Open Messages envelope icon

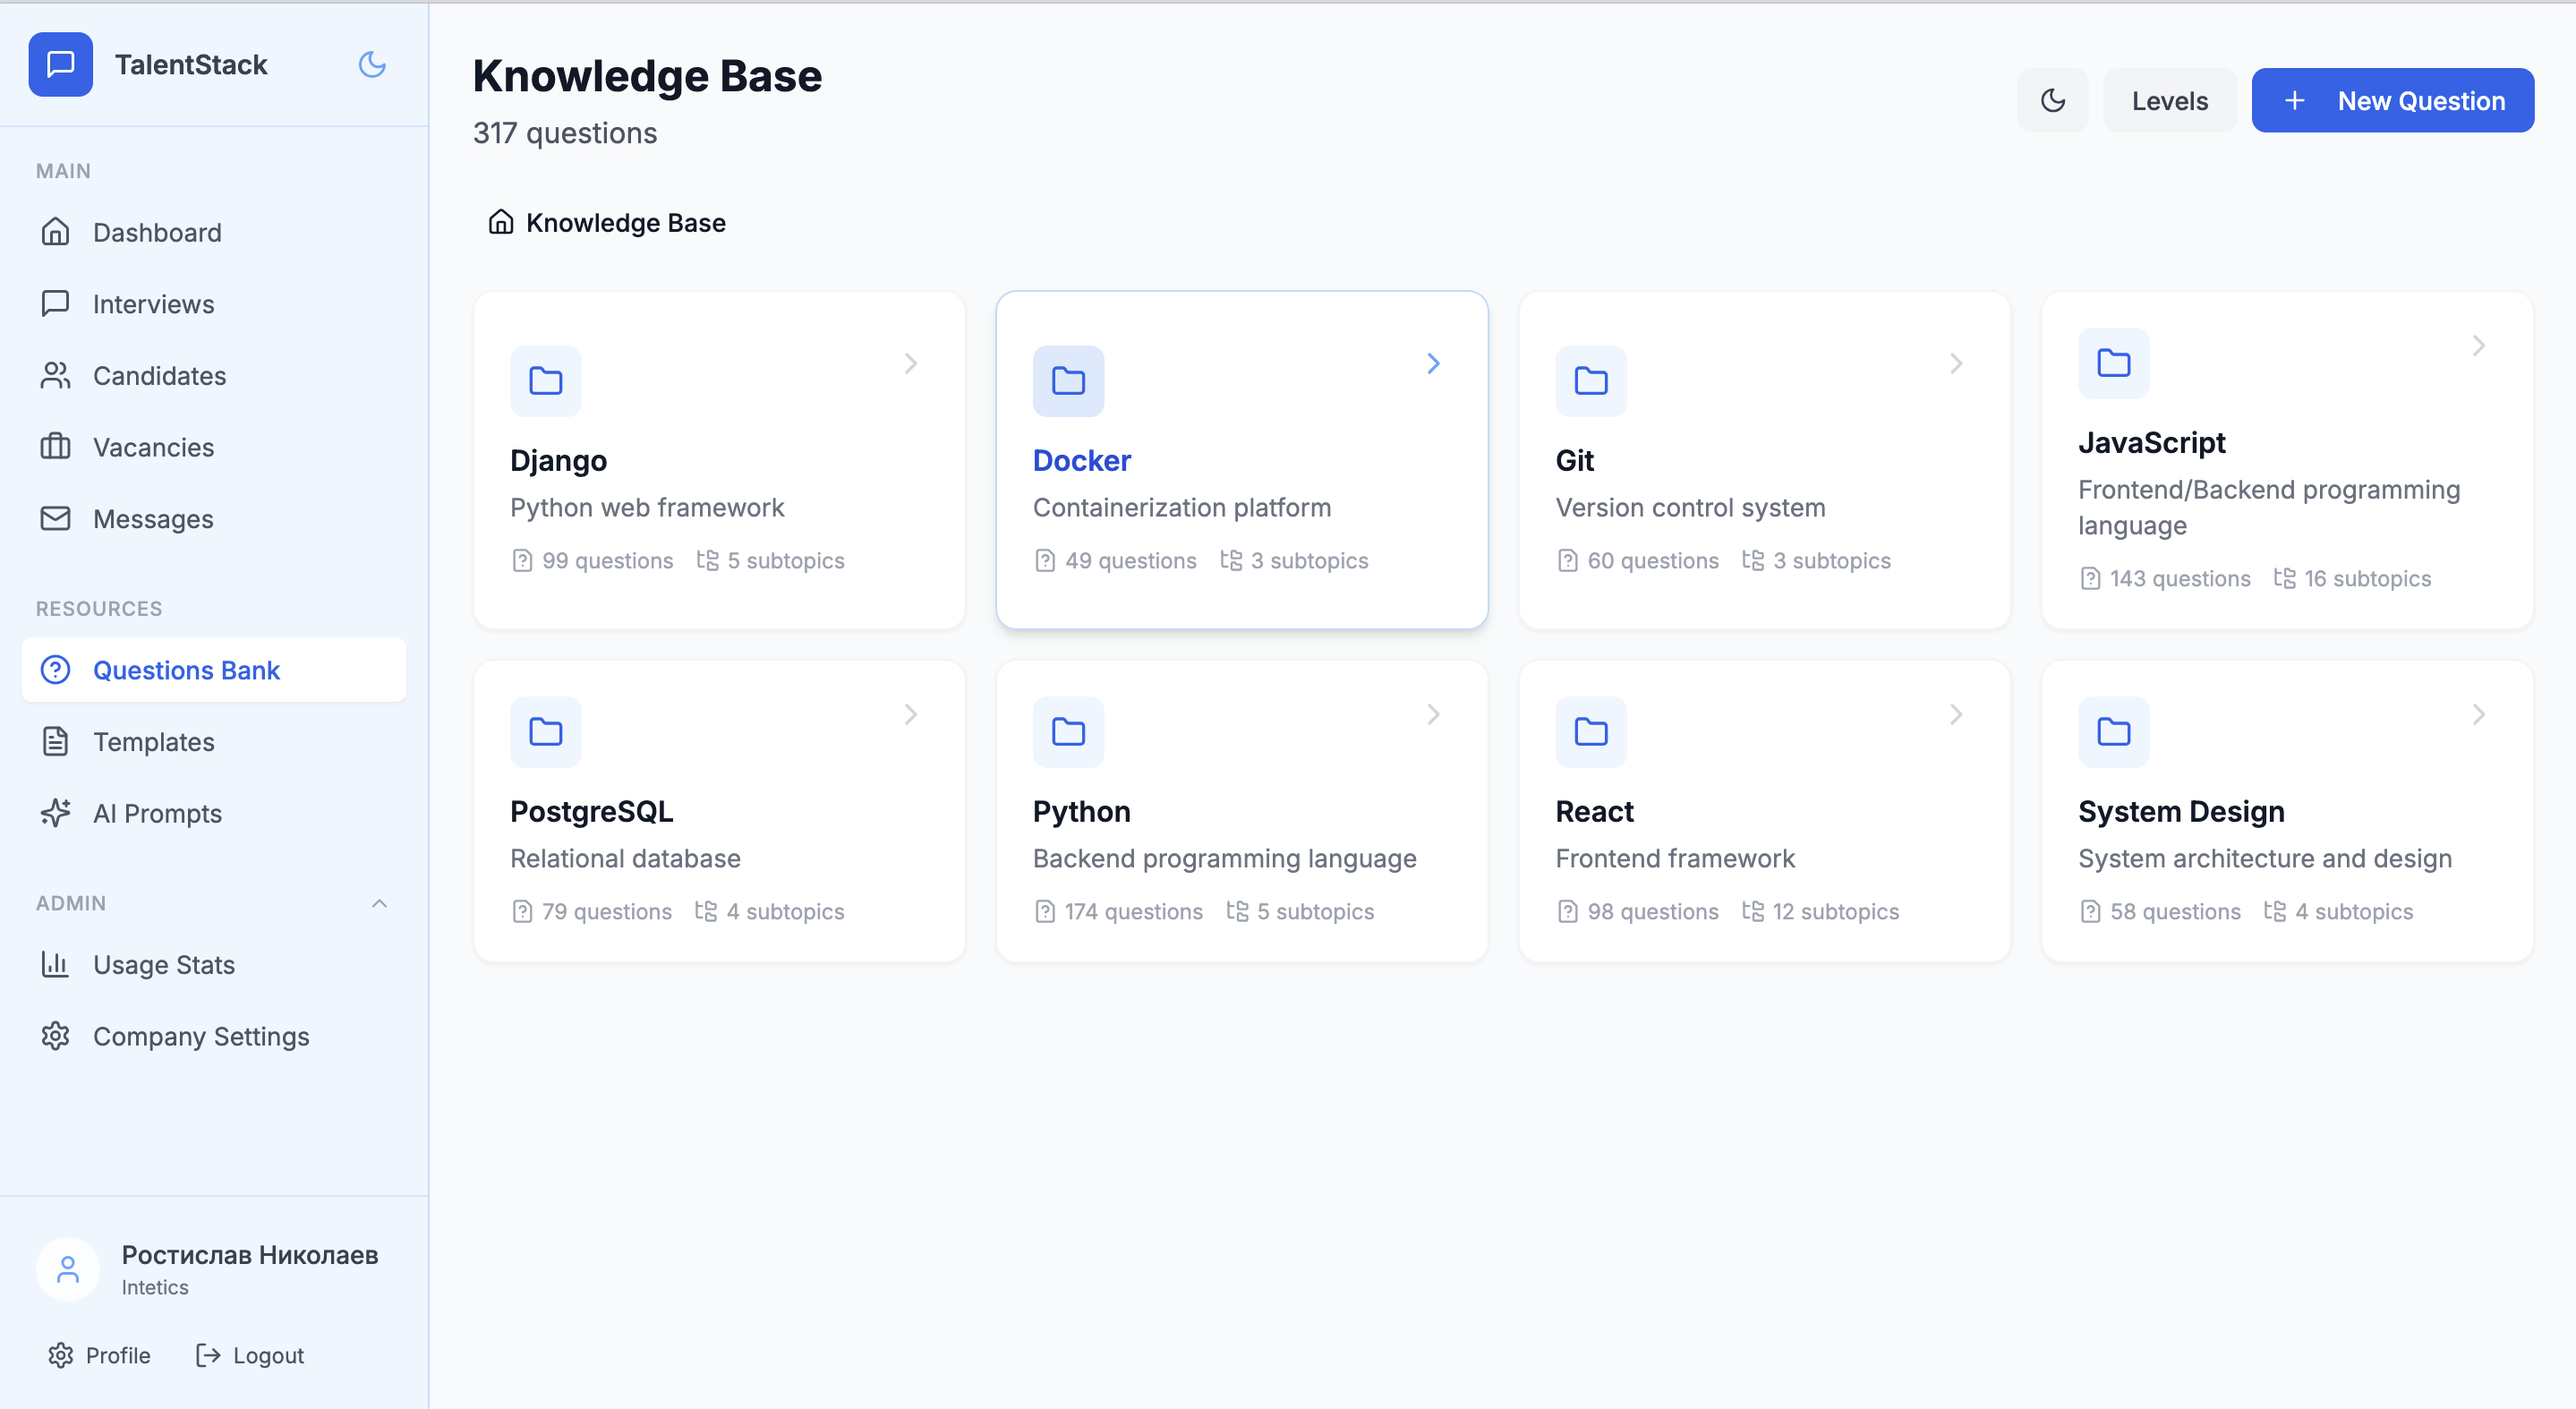57,518
